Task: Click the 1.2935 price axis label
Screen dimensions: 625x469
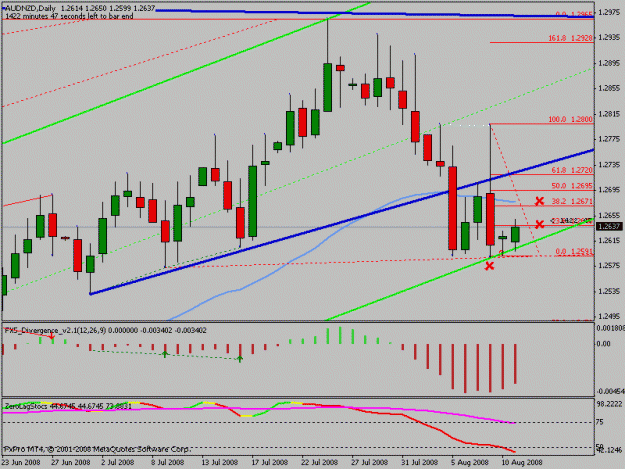Action: click(x=609, y=37)
